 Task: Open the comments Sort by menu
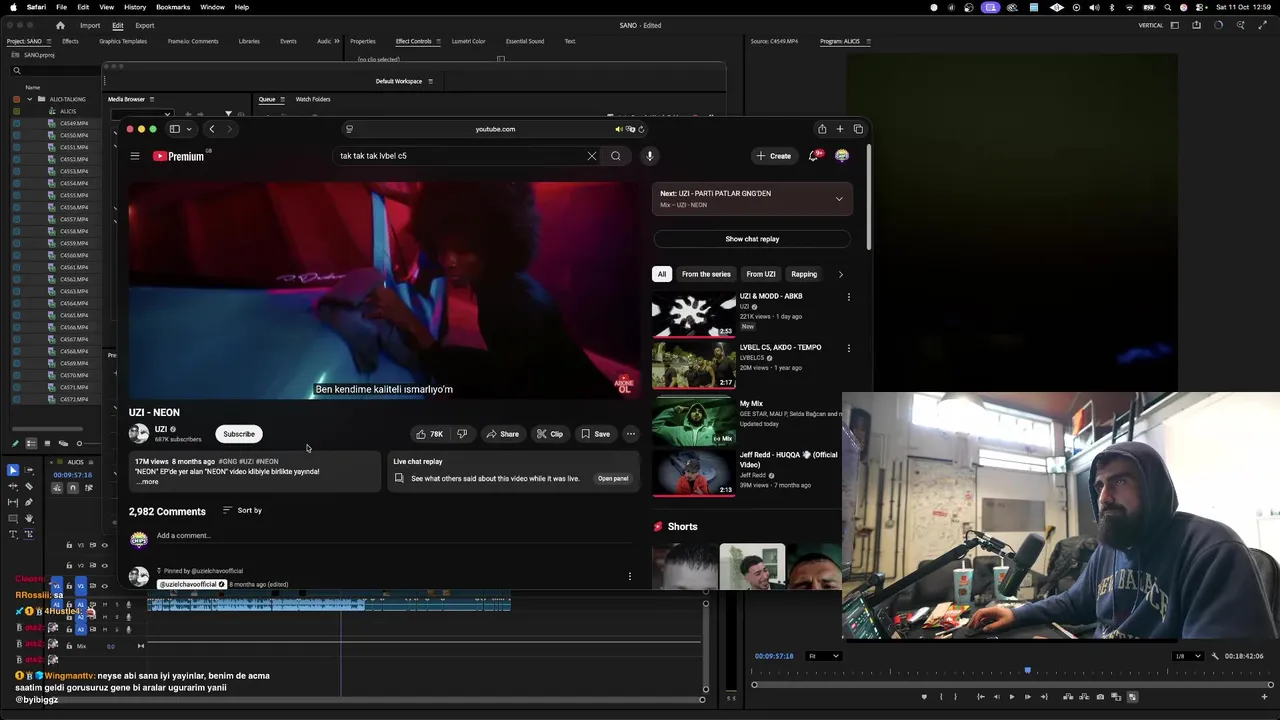[242, 511]
